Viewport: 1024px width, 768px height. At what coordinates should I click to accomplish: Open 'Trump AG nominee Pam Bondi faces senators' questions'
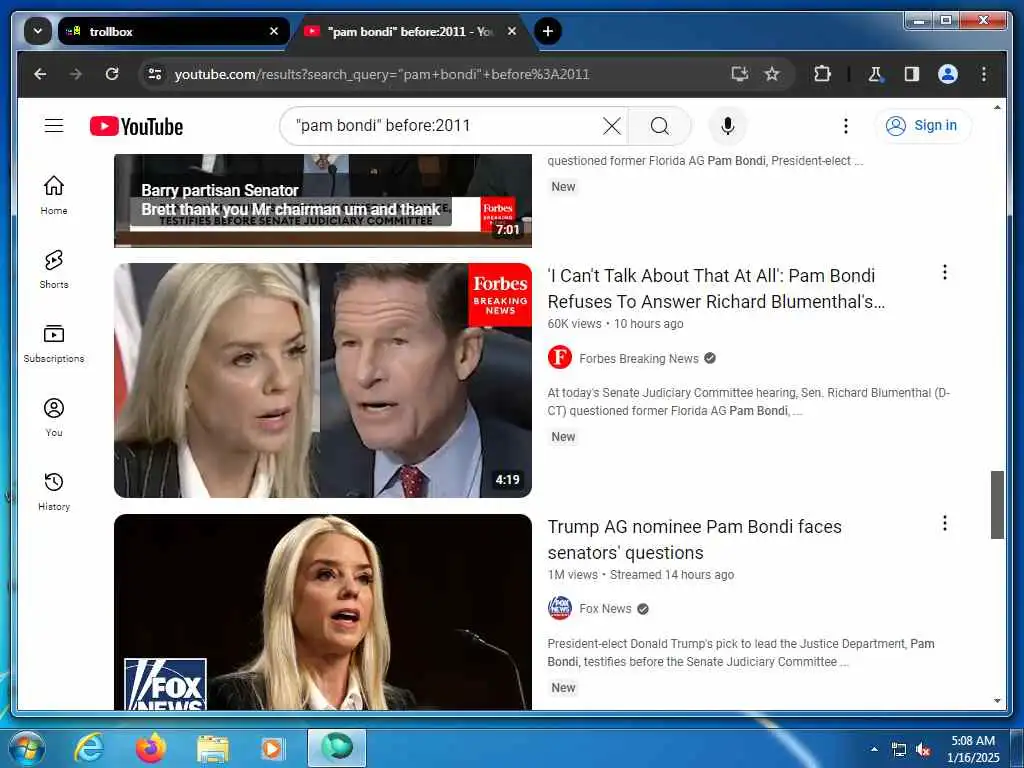(x=694, y=539)
